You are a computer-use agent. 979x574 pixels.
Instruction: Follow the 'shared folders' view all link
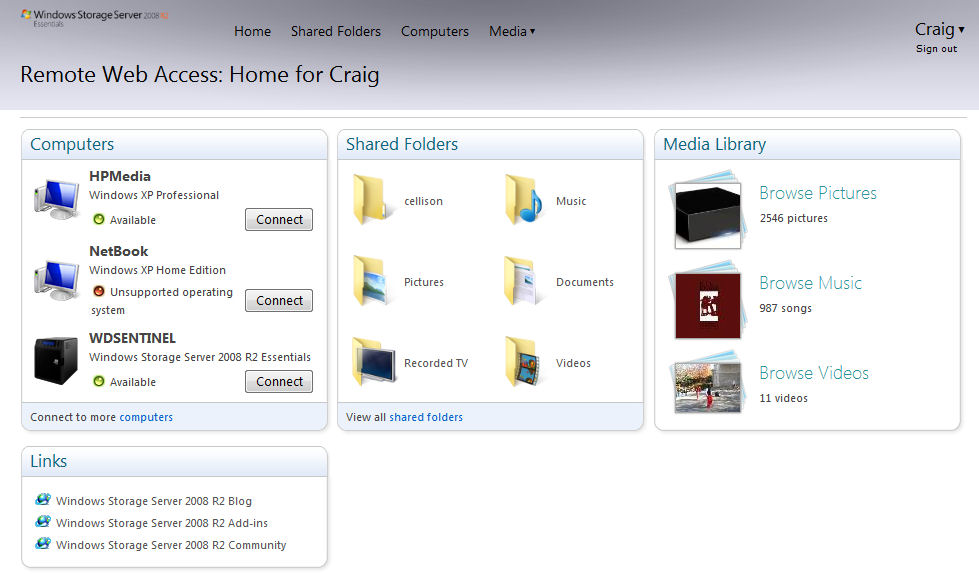[426, 417]
